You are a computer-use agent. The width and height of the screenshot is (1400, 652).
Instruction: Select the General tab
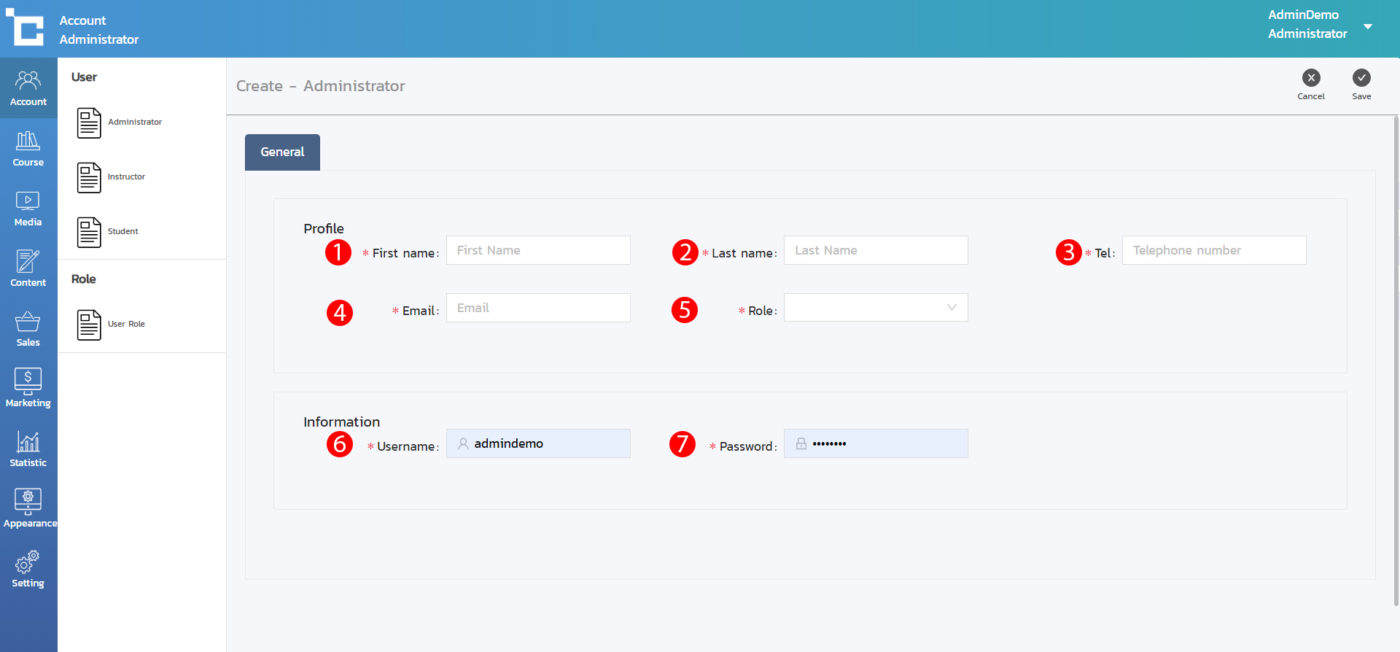(282, 152)
